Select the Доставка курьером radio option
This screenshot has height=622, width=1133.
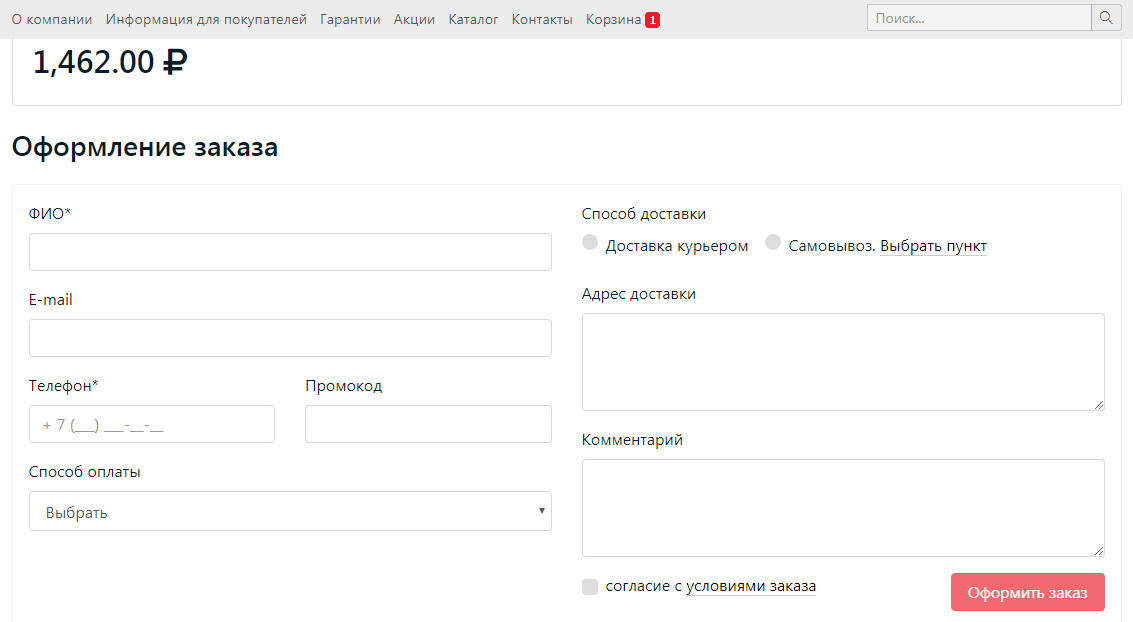pos(590,243)
